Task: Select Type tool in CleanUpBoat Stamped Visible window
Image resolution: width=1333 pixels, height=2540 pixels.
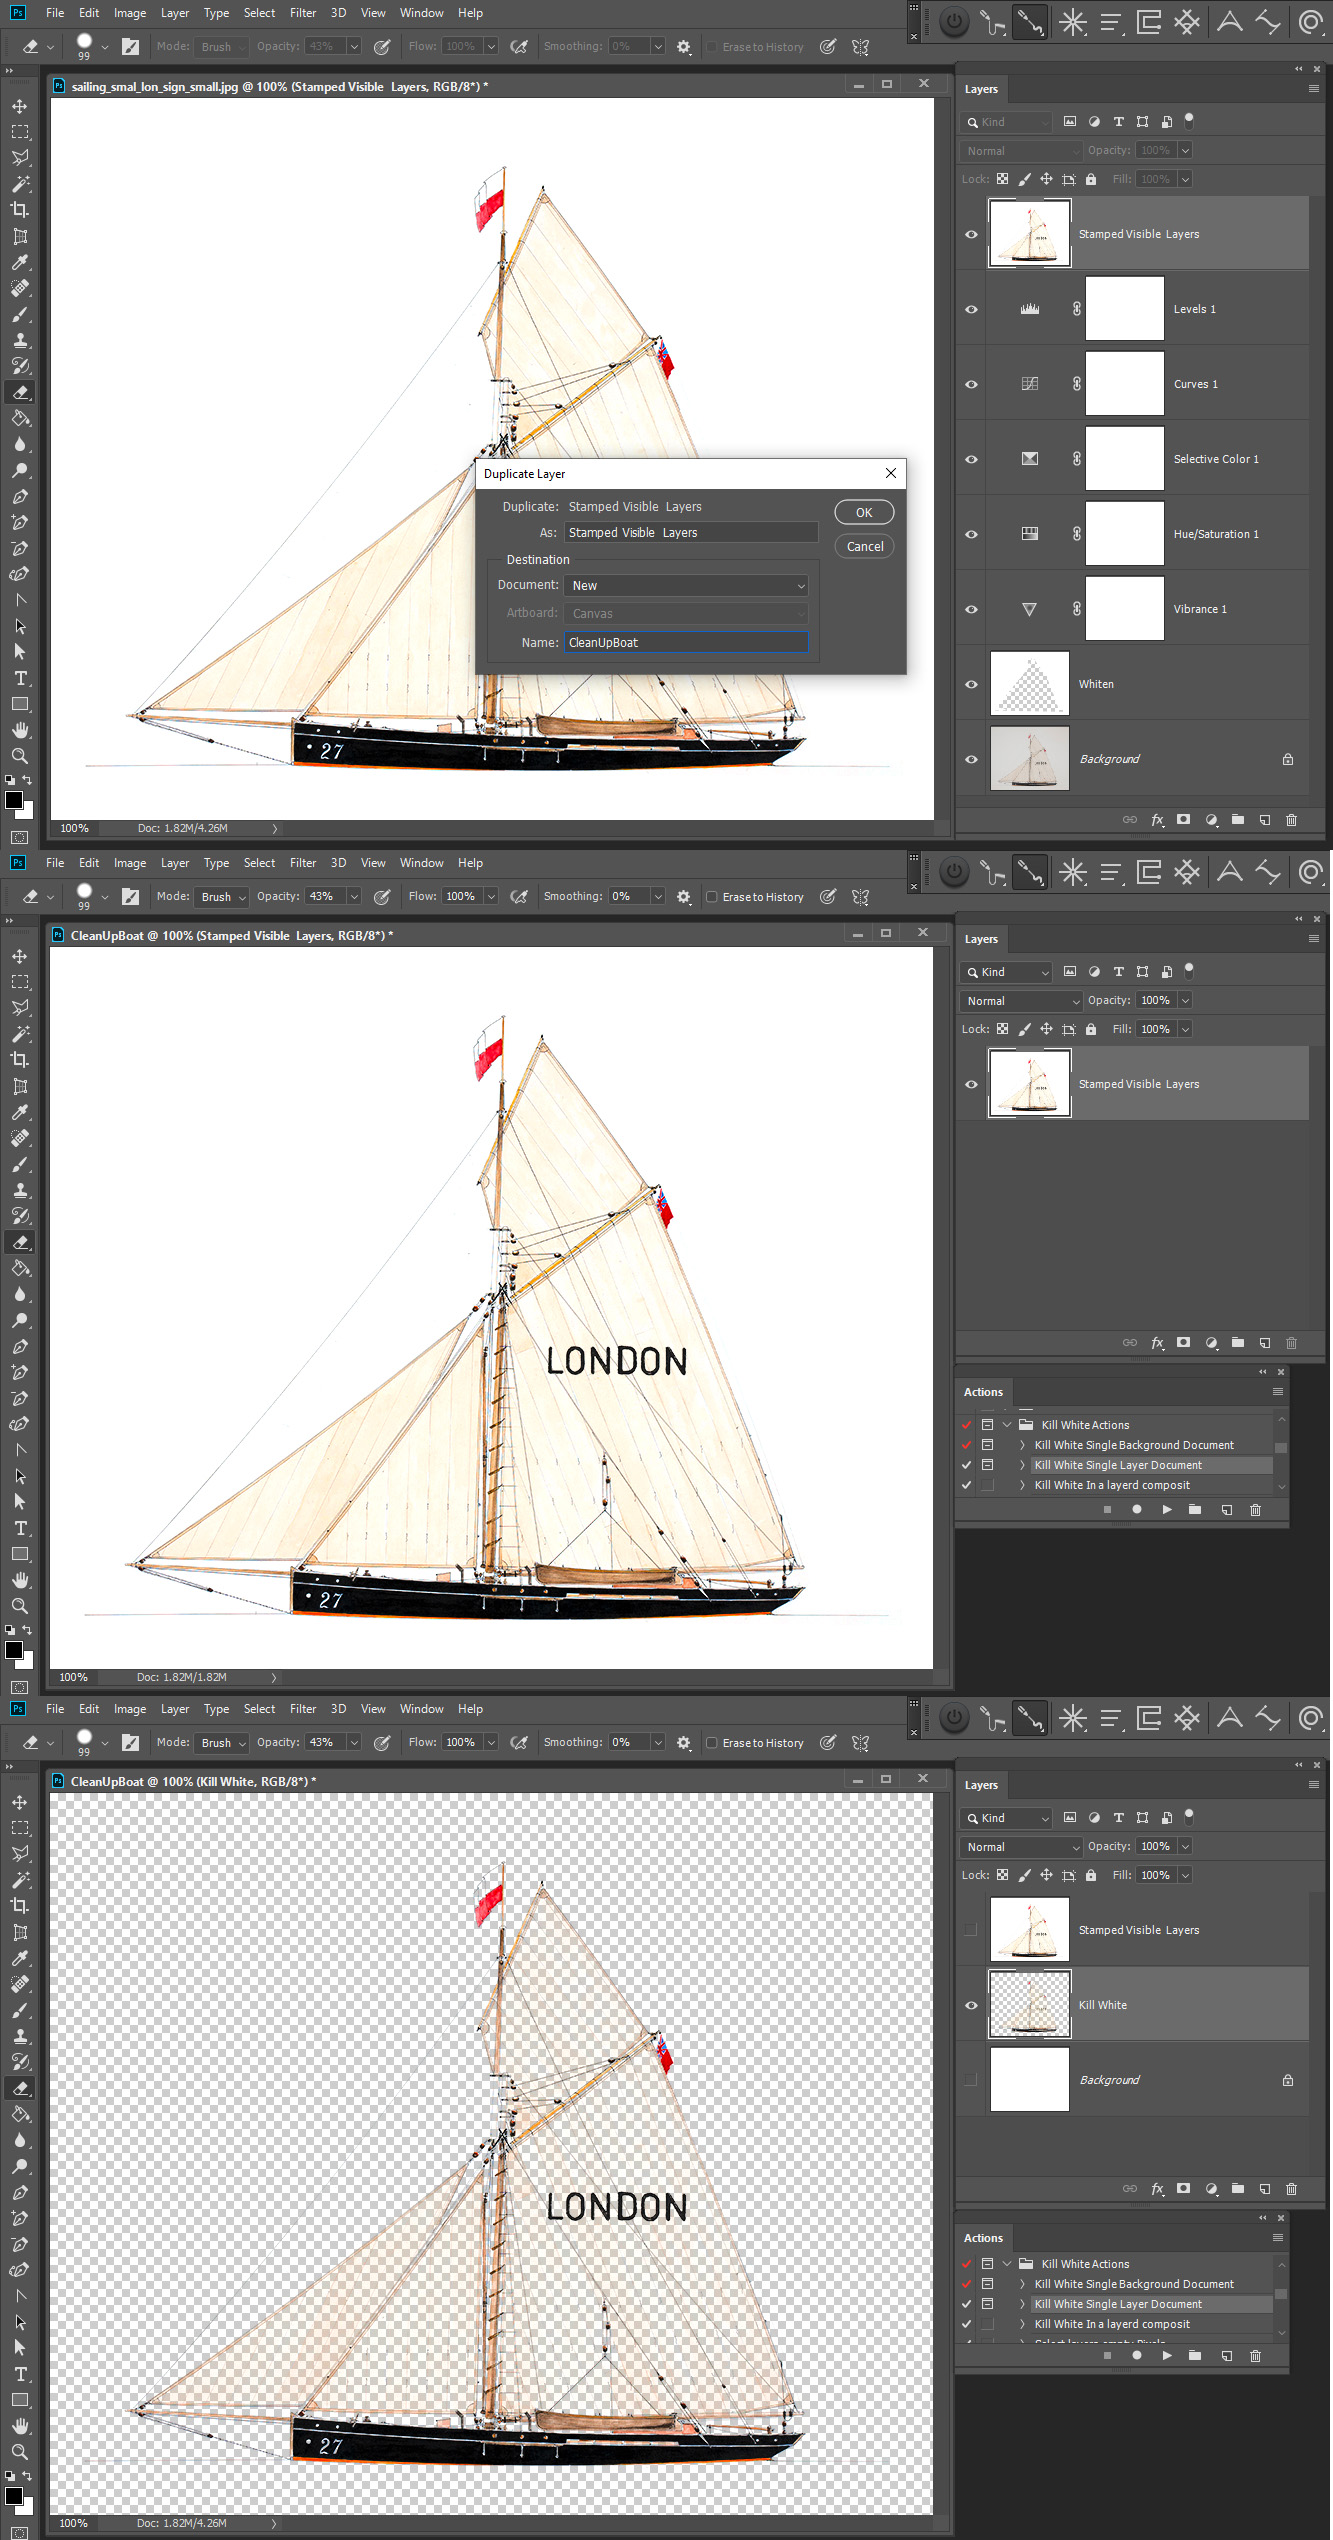Action: point(20,1528)
